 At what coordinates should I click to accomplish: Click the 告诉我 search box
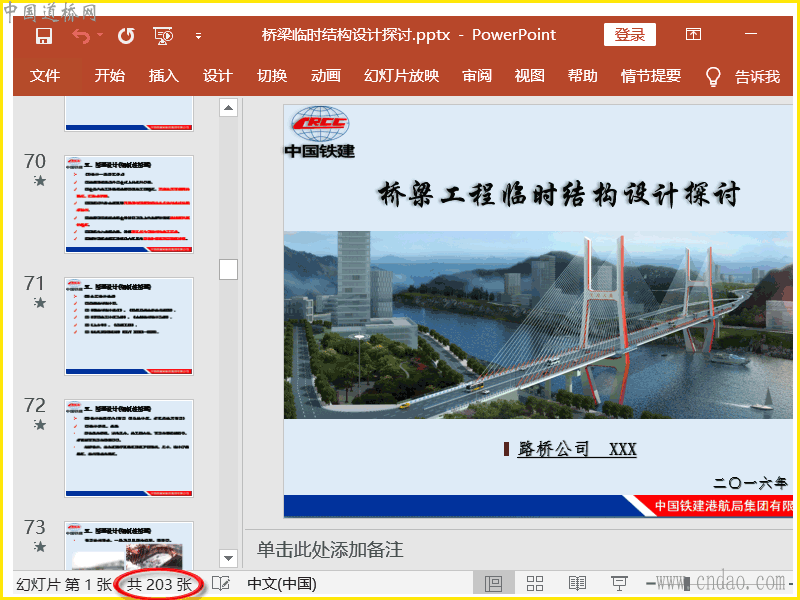click(757, 77)
